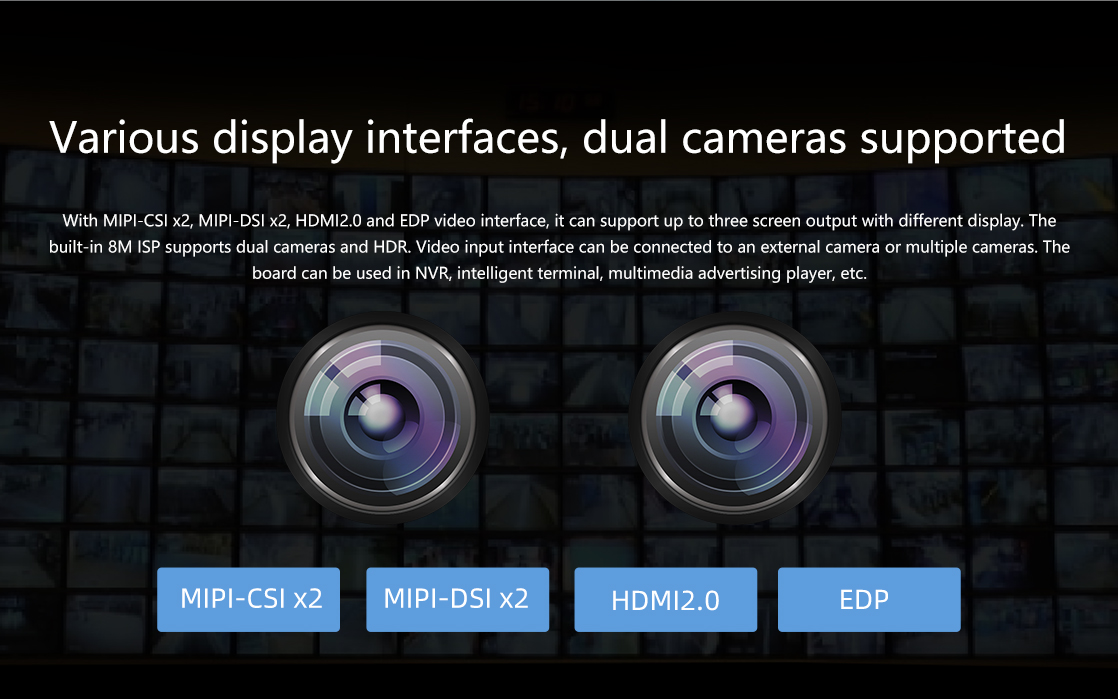Click the left camera lens image
This screenshot has height=699, width=1118.
383,417
